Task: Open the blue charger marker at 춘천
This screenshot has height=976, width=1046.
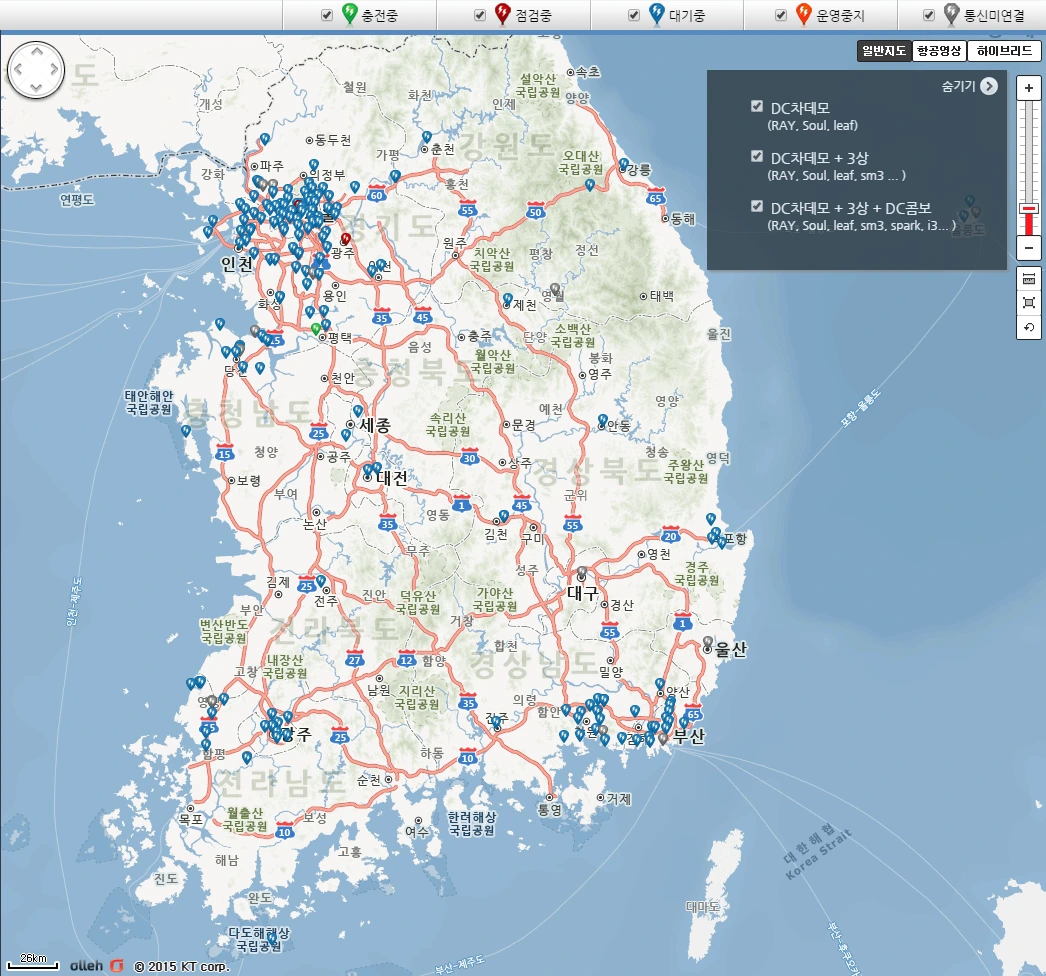Action: [427, 137]
